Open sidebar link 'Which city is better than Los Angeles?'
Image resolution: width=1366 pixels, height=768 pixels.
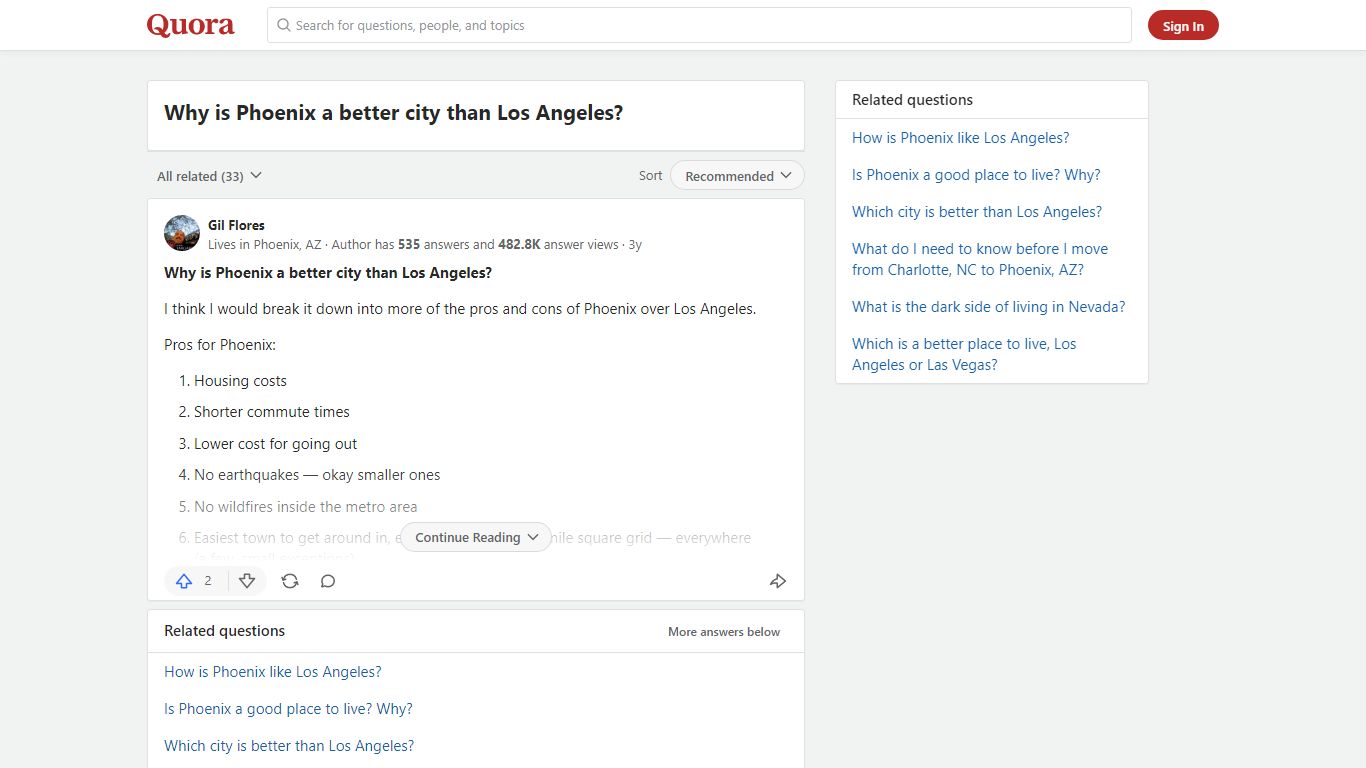tap(977, 212)
